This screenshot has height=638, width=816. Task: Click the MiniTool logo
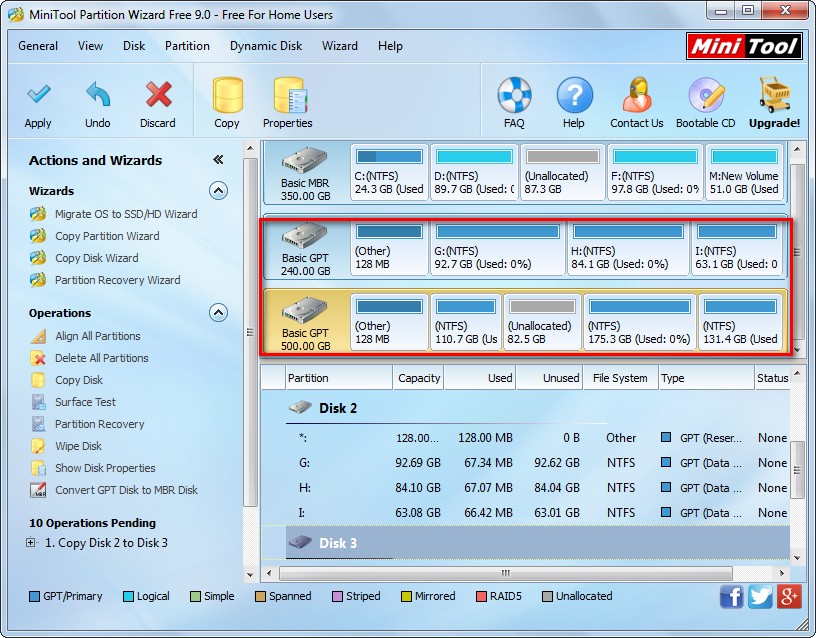(x=744, y=46)
